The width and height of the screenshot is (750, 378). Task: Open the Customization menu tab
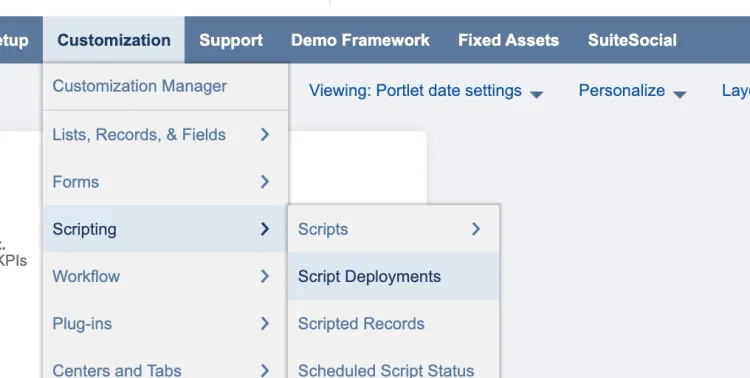point(114,40)
